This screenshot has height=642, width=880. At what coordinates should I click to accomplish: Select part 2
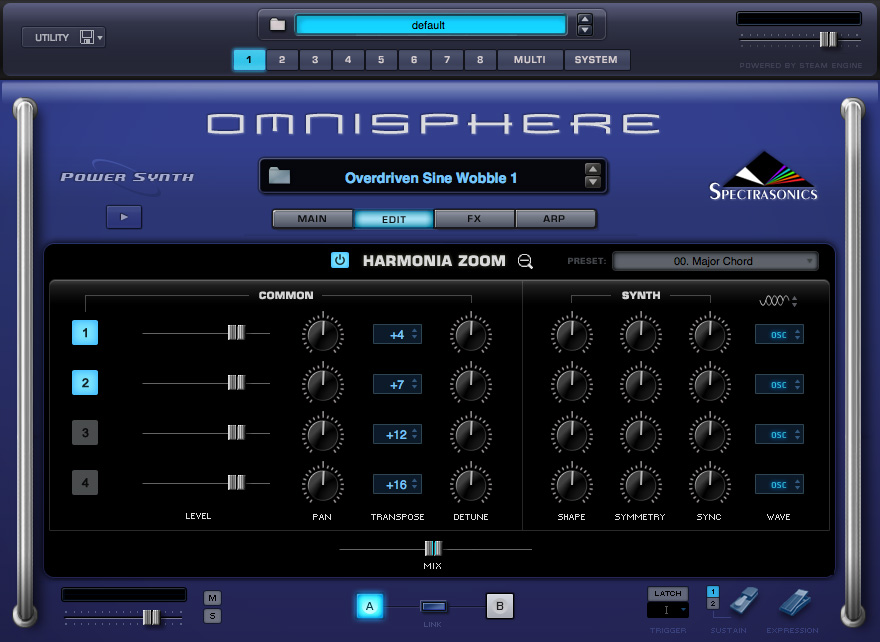[282, 59]
